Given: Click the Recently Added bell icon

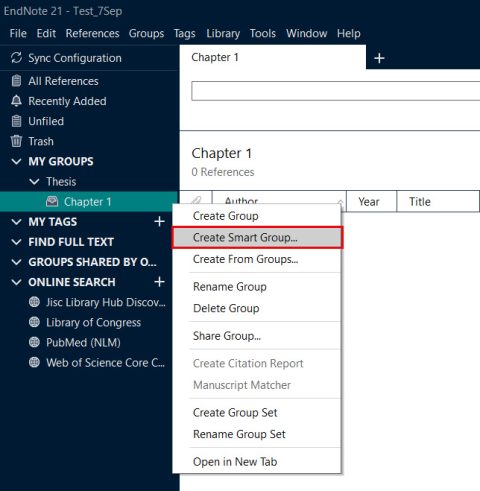Looking at the screenshot, I should tap(16, 101).
